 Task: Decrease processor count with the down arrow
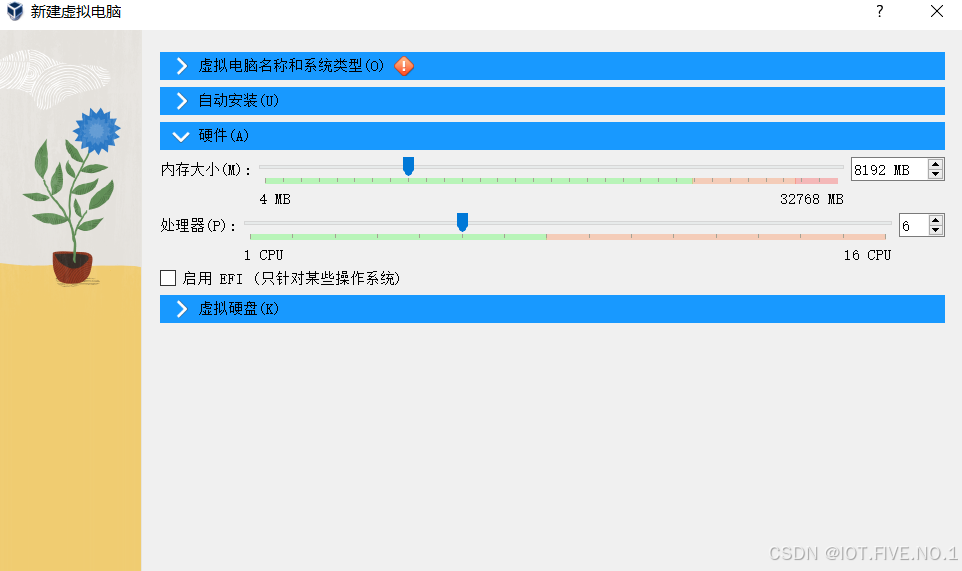[935, 231]
